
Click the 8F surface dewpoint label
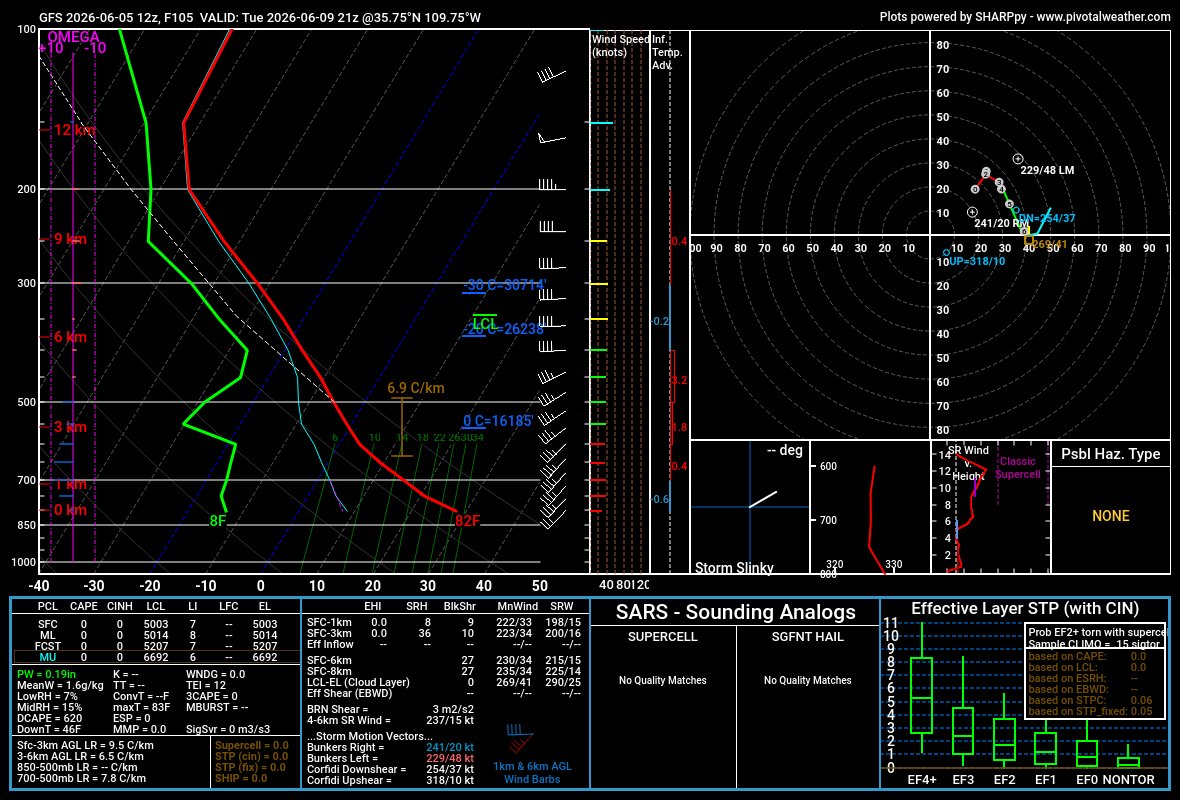pyautogui.click(x=217, y=521)
